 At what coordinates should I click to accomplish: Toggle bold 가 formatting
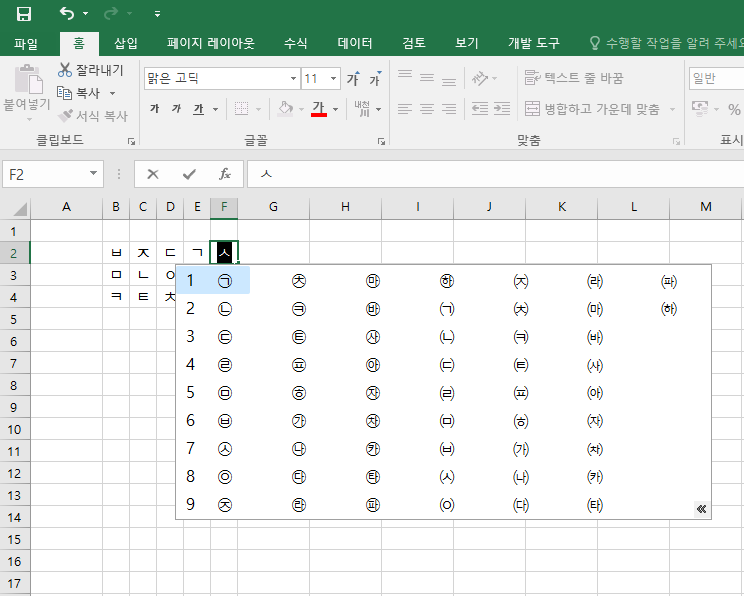tap(154, 109)
